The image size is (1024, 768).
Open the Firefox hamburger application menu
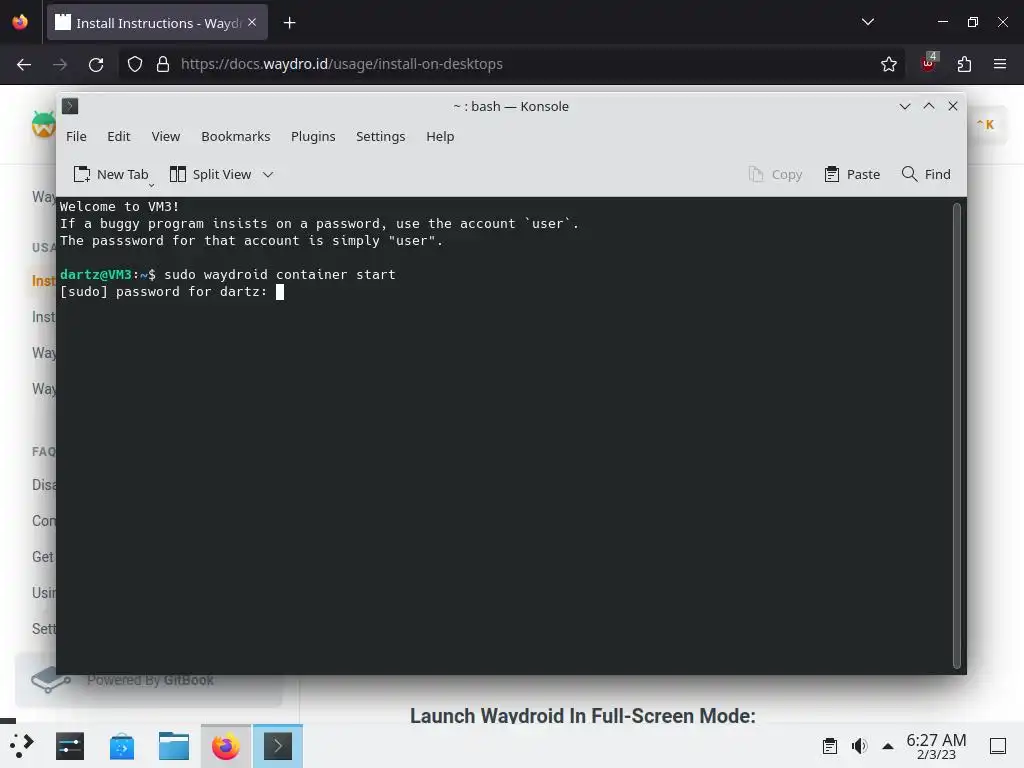tap(1000, 64)
